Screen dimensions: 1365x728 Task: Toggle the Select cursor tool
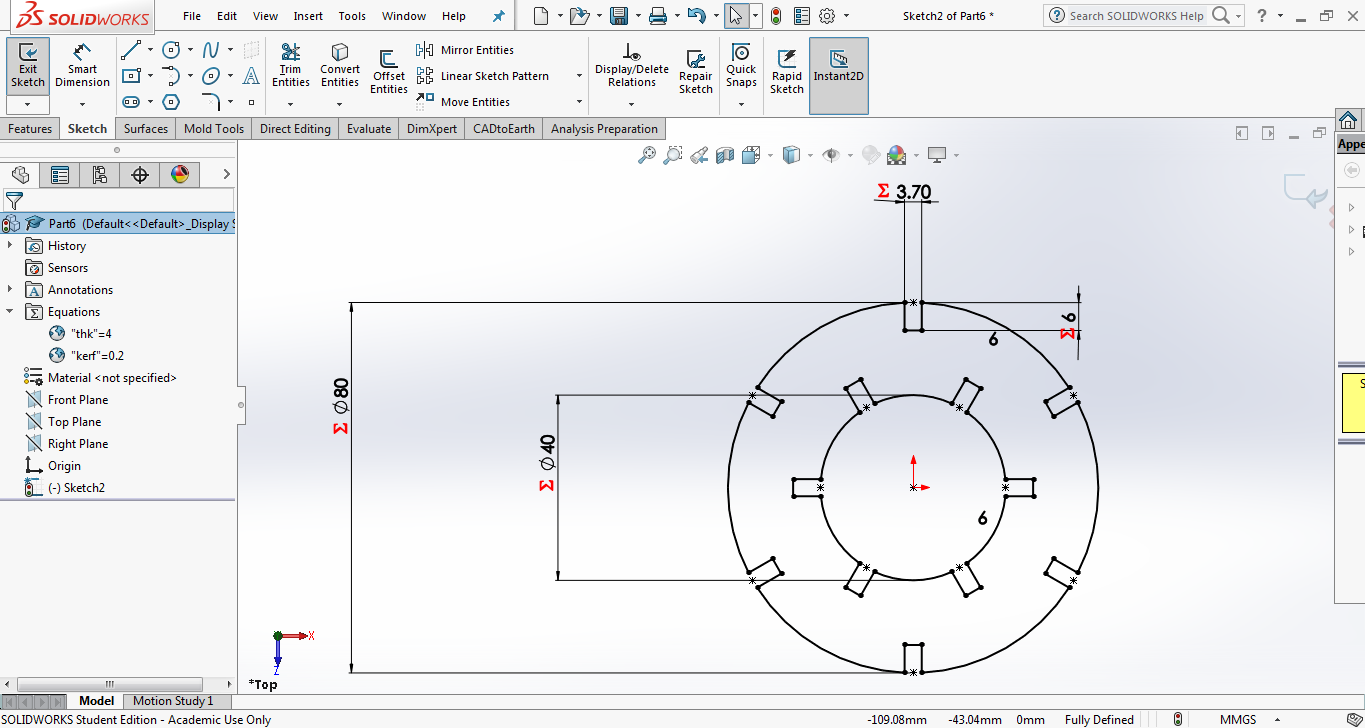(736, 16)
